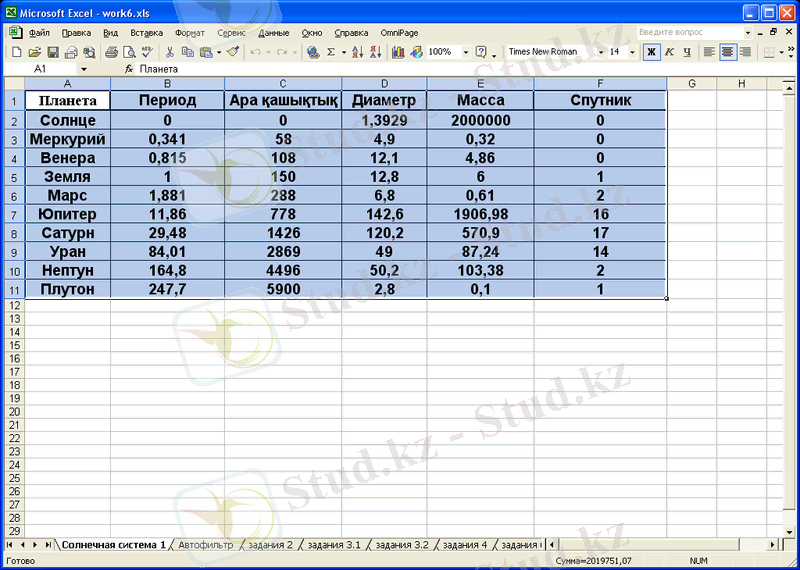
Task: Switch to the Автофильтр sheet tab
Action: 206,545
